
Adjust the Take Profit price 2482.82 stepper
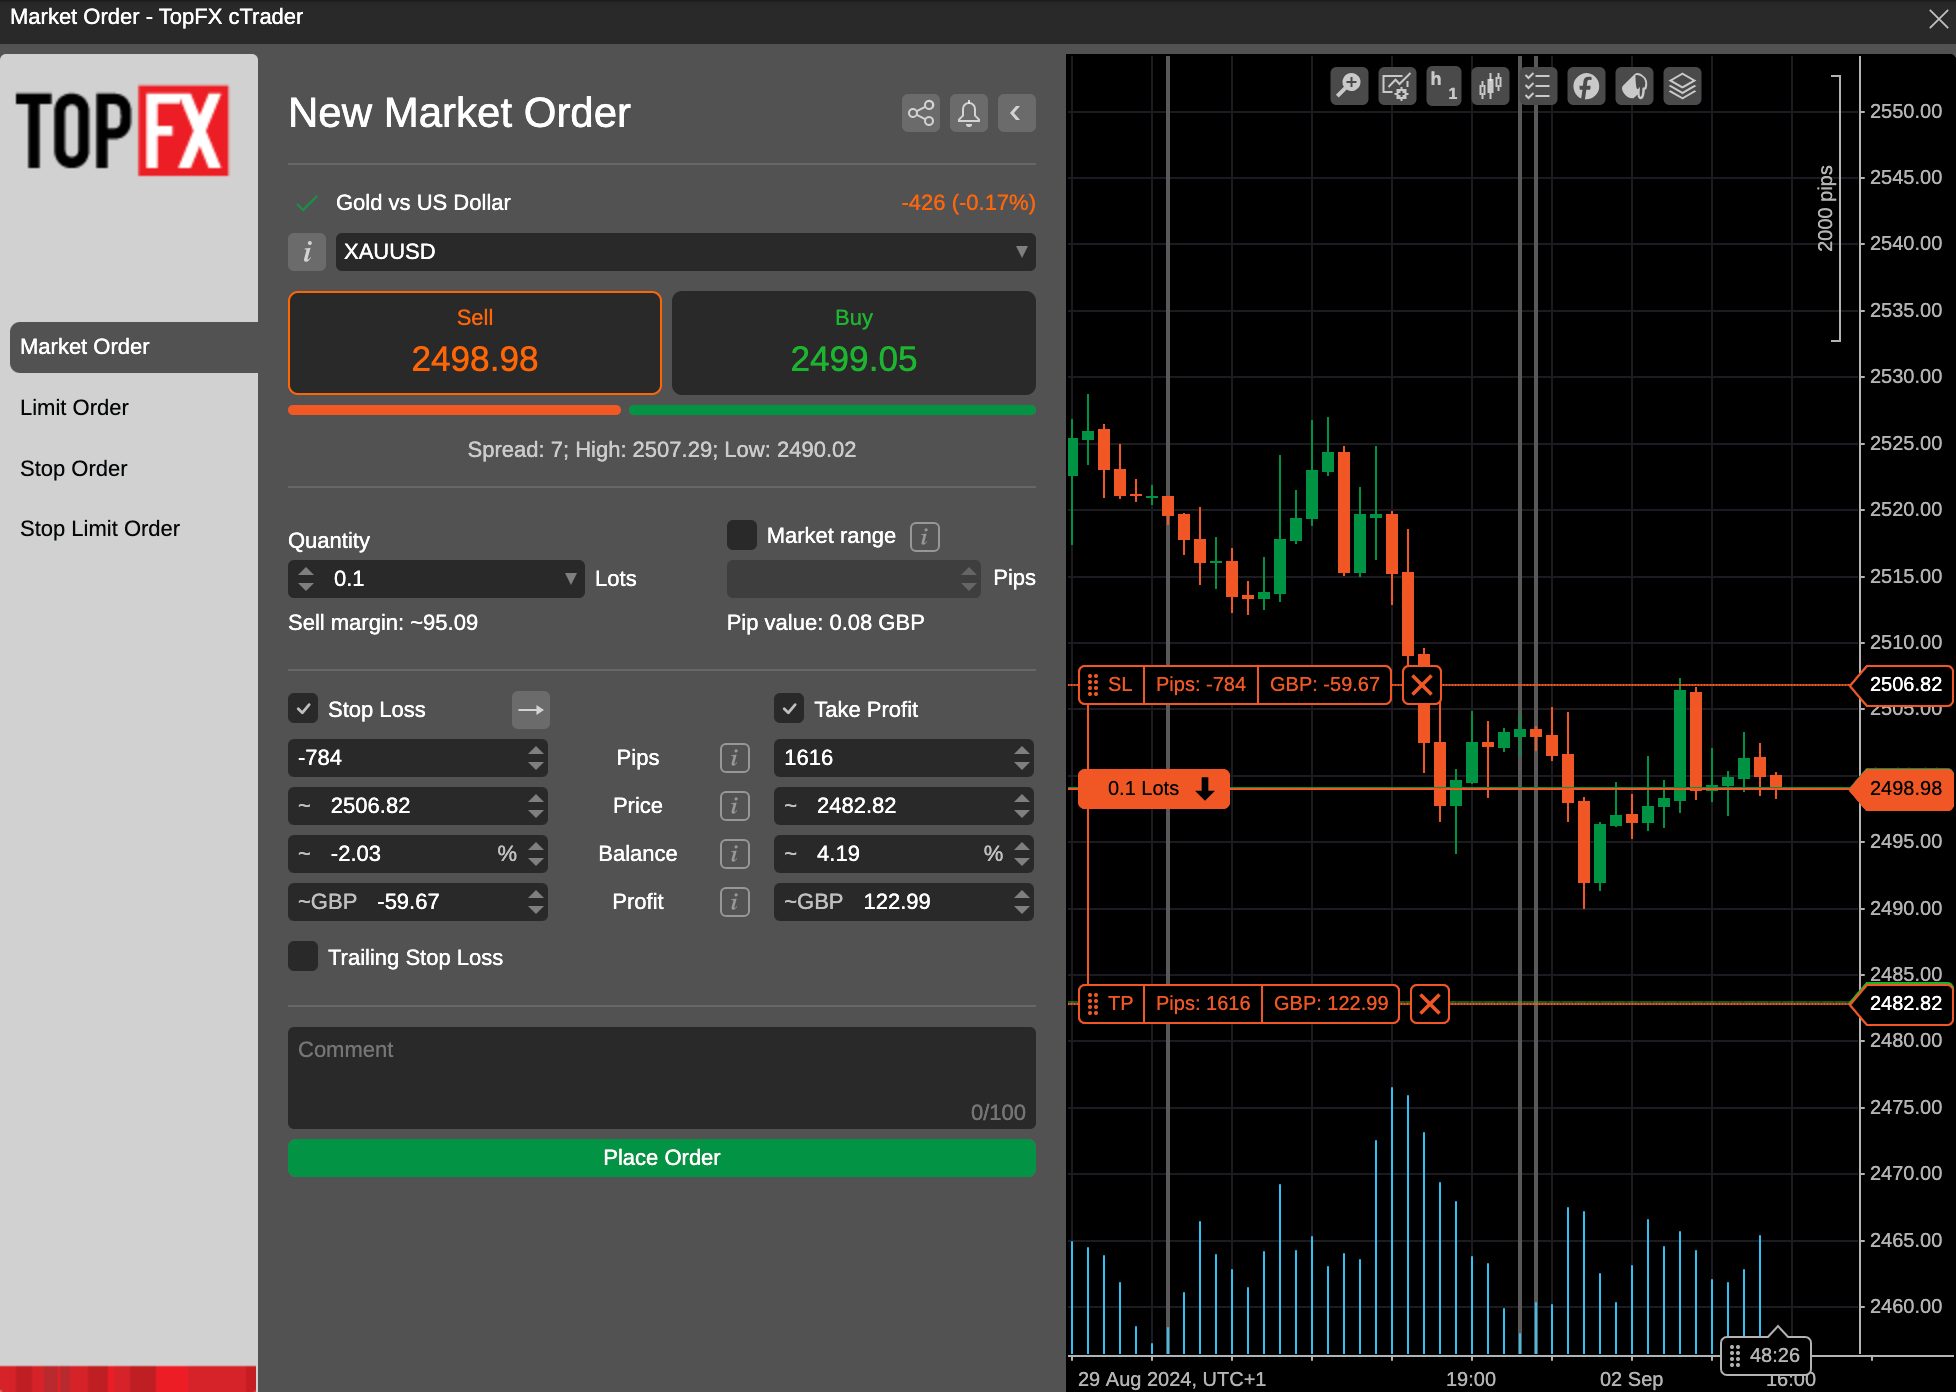(x=1021, y=806)
